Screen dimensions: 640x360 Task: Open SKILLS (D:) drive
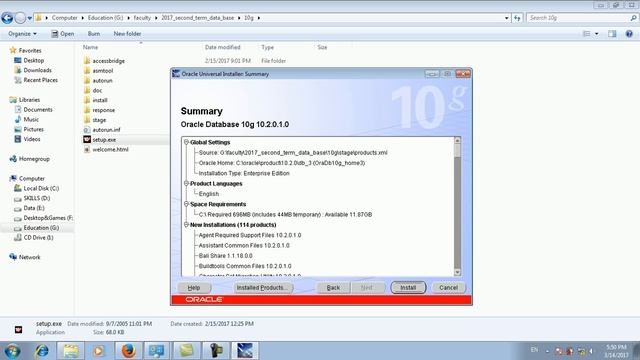coord(32,198)
